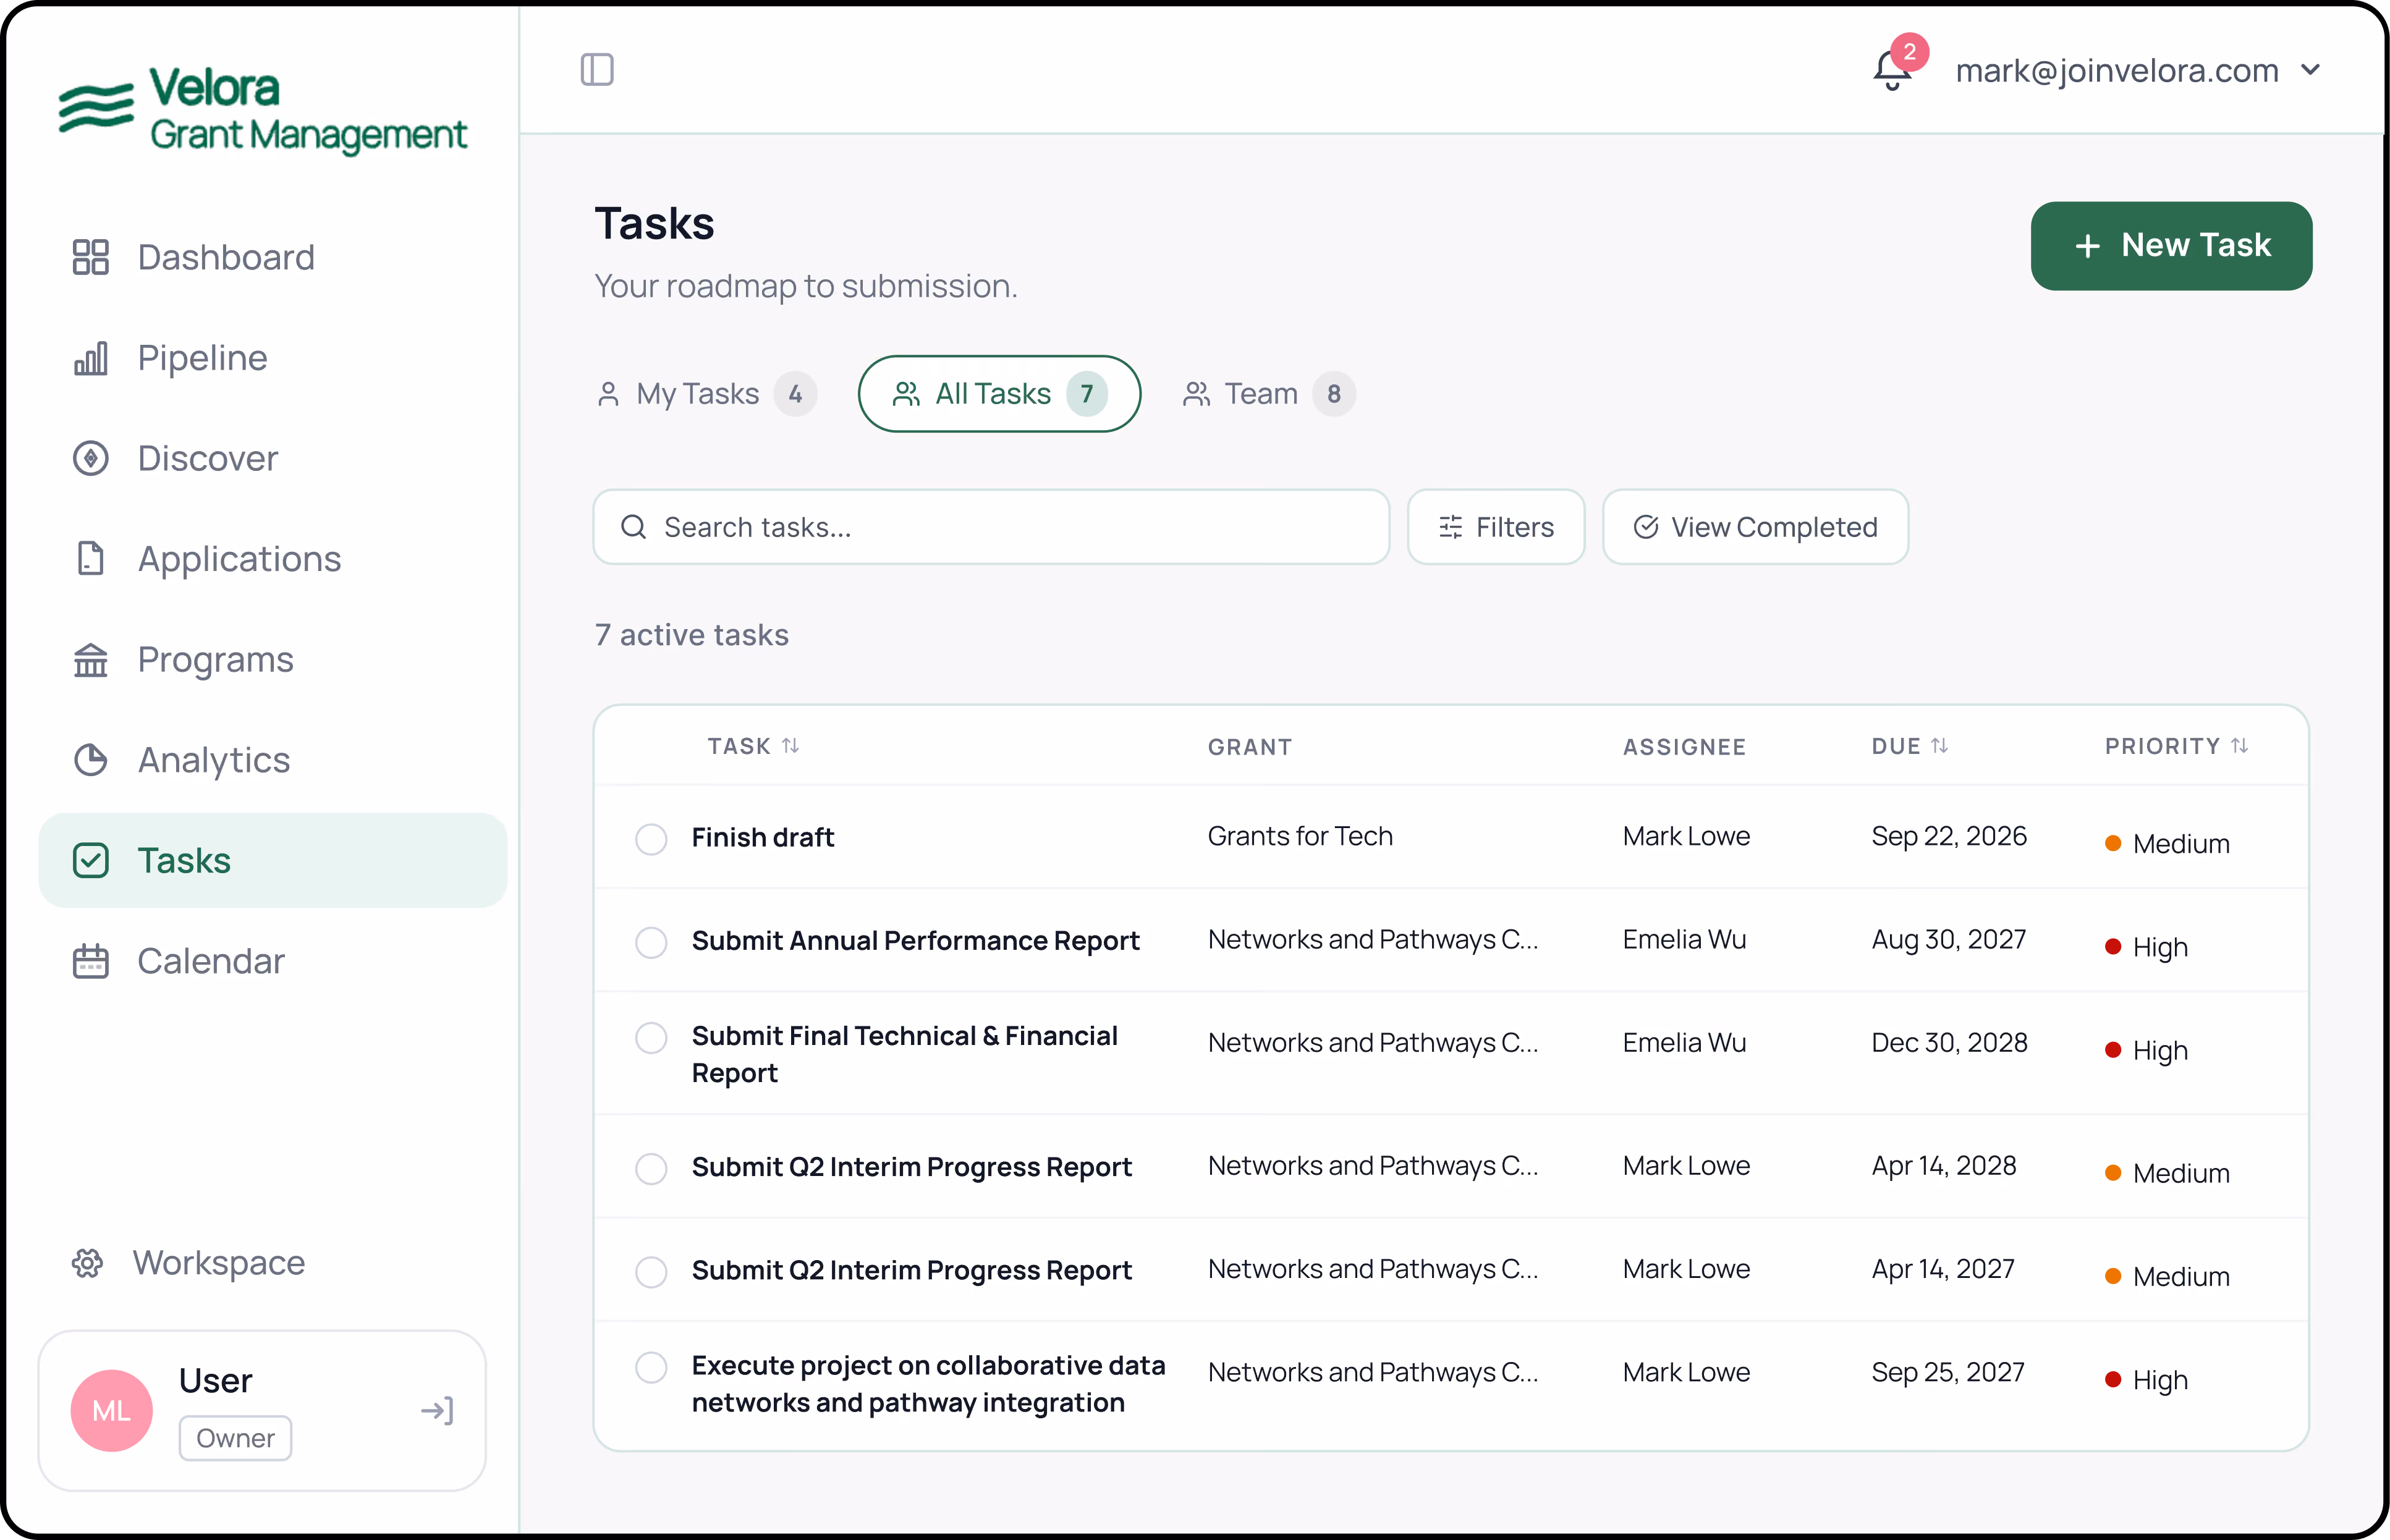Open the Finish draft task

(762, 837)
